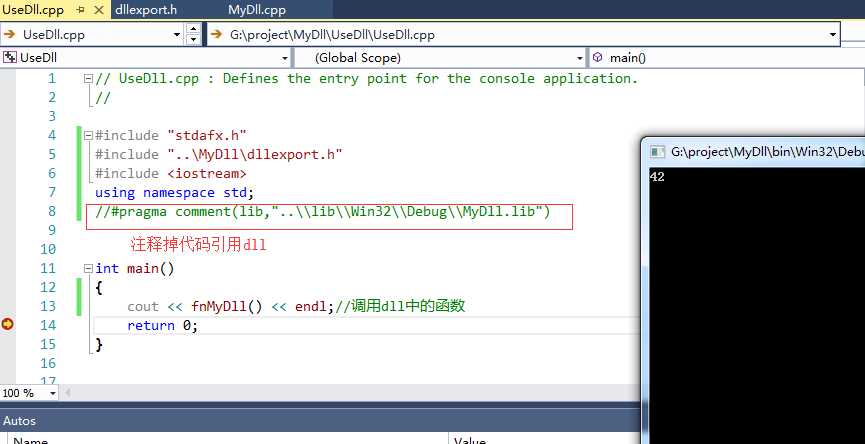Click the editor horizontal scrollbar left arrow

click(x=68, y=393)
